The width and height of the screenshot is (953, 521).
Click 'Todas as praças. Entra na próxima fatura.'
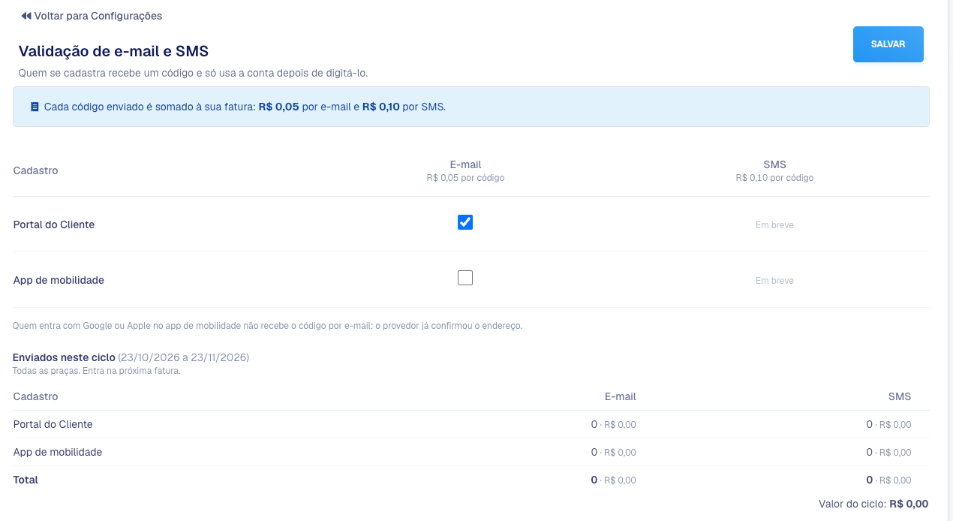click(97, 371)
